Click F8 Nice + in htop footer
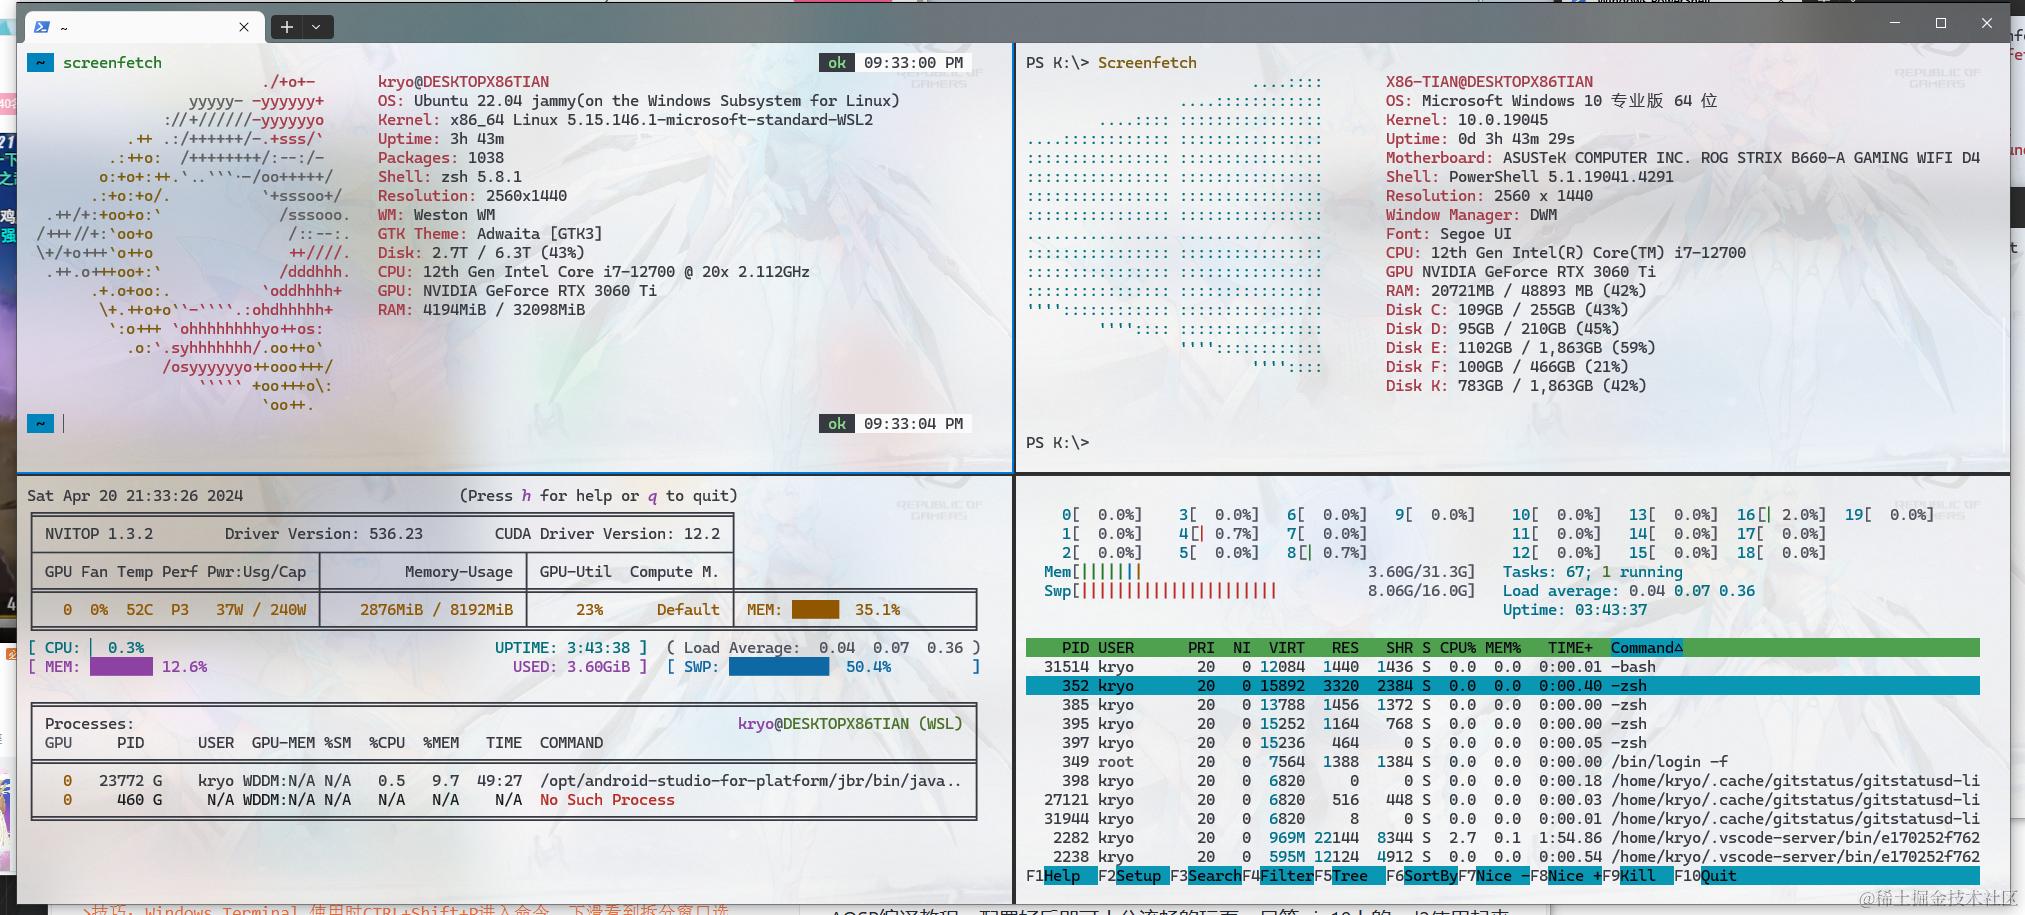 1566,876
